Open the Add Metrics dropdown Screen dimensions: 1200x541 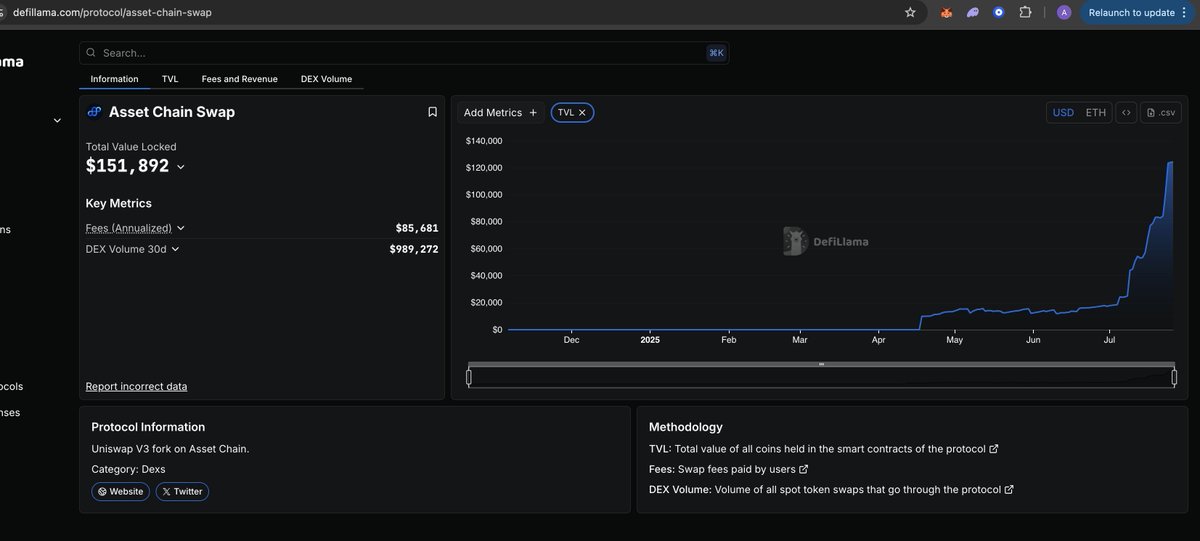(500, 113)
